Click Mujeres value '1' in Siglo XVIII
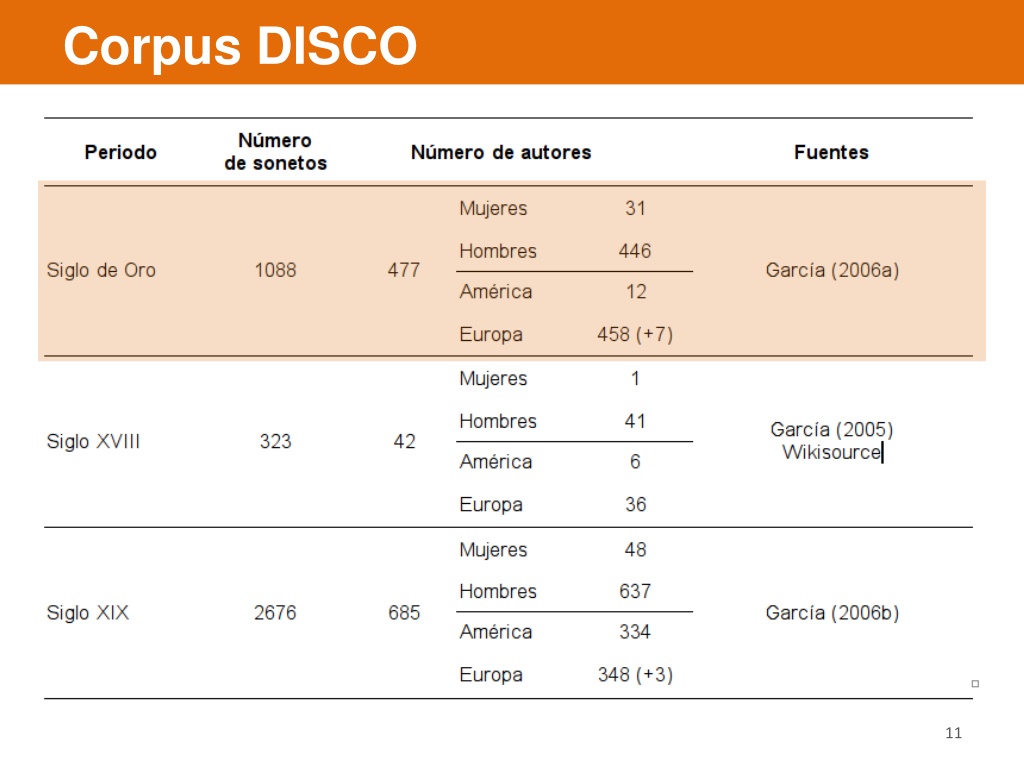 click(x=635, y=379)
